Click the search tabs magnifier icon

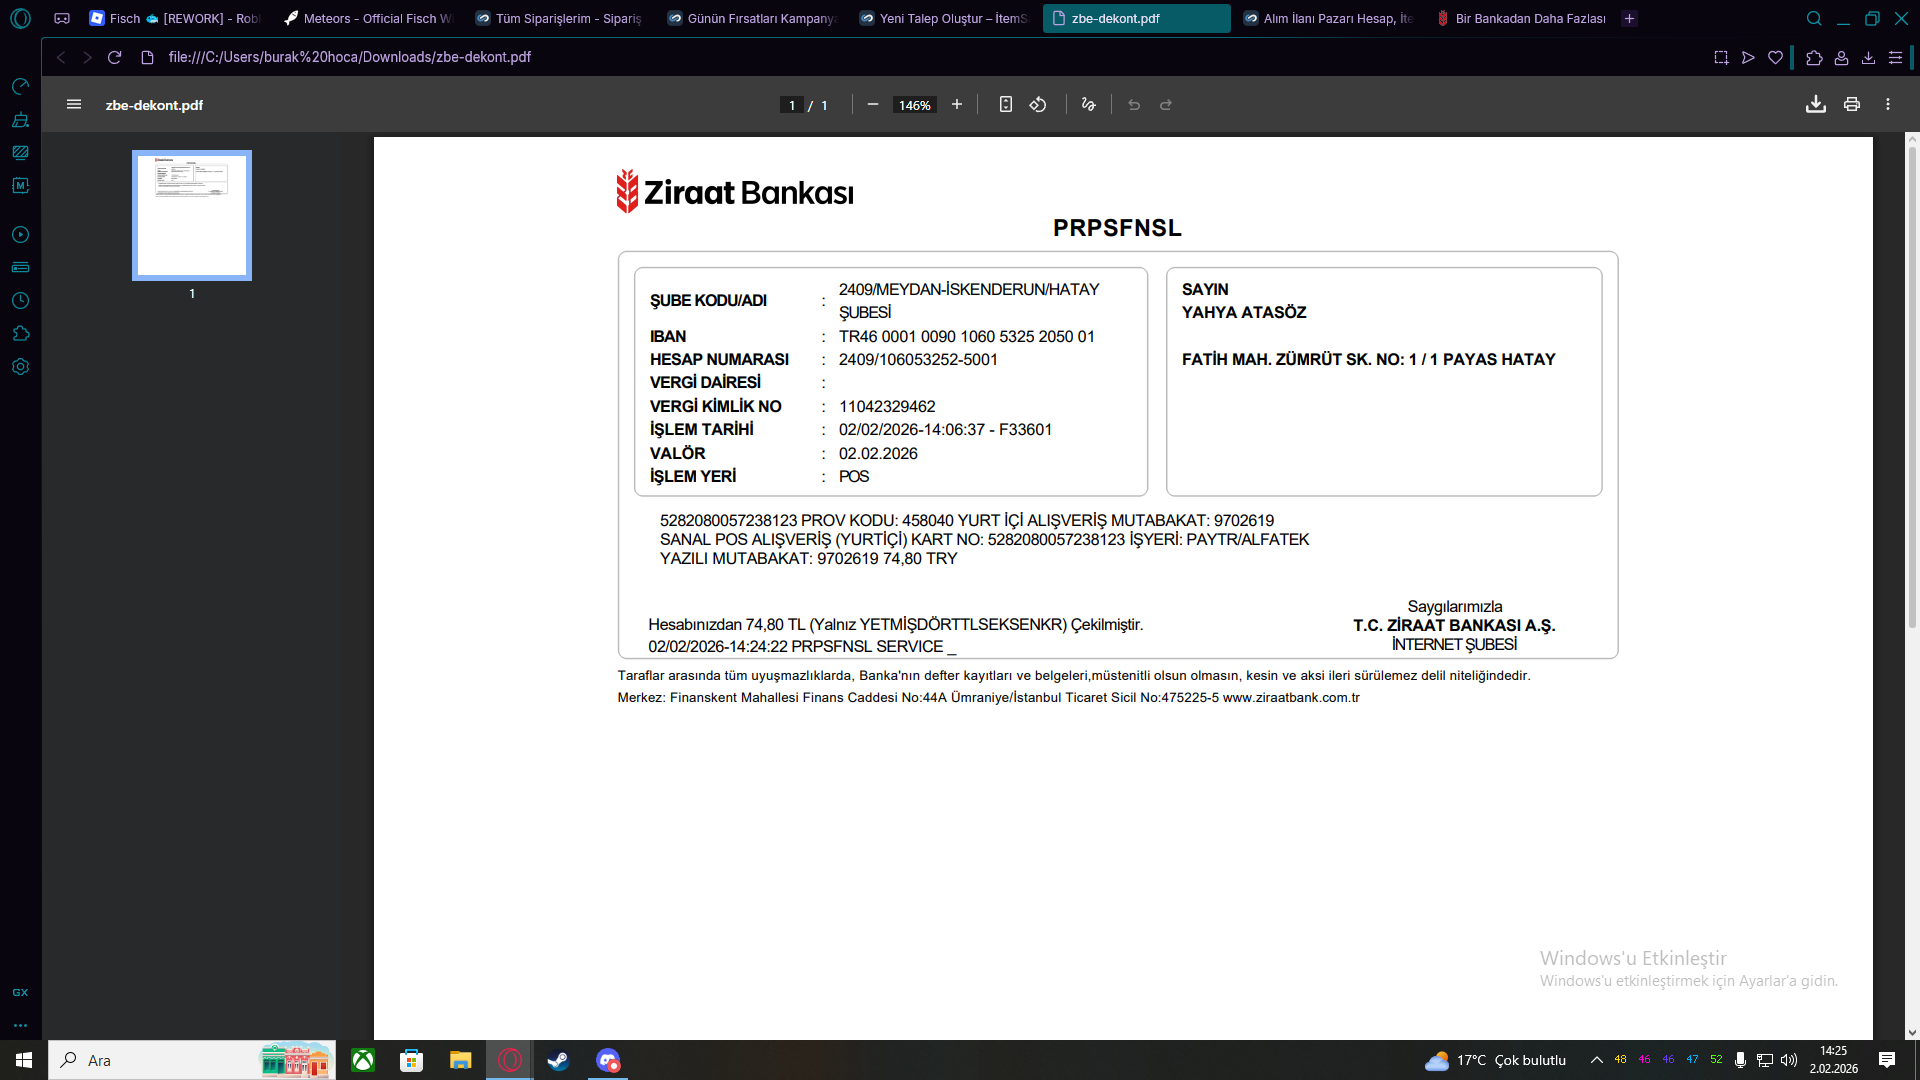1814,18
